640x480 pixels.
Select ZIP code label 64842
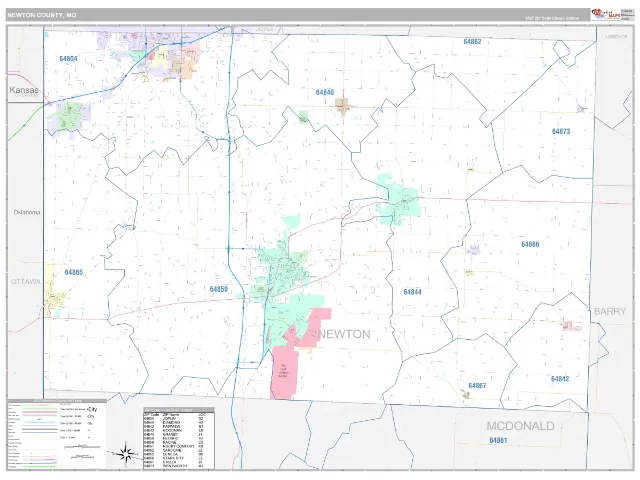(560, 379)
